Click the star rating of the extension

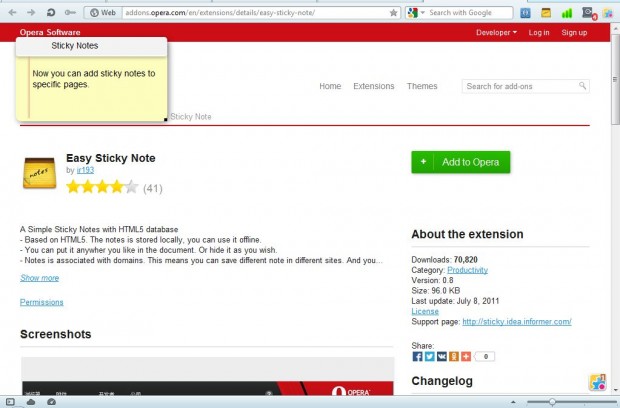pyautogui.click(x=102, y=187)
